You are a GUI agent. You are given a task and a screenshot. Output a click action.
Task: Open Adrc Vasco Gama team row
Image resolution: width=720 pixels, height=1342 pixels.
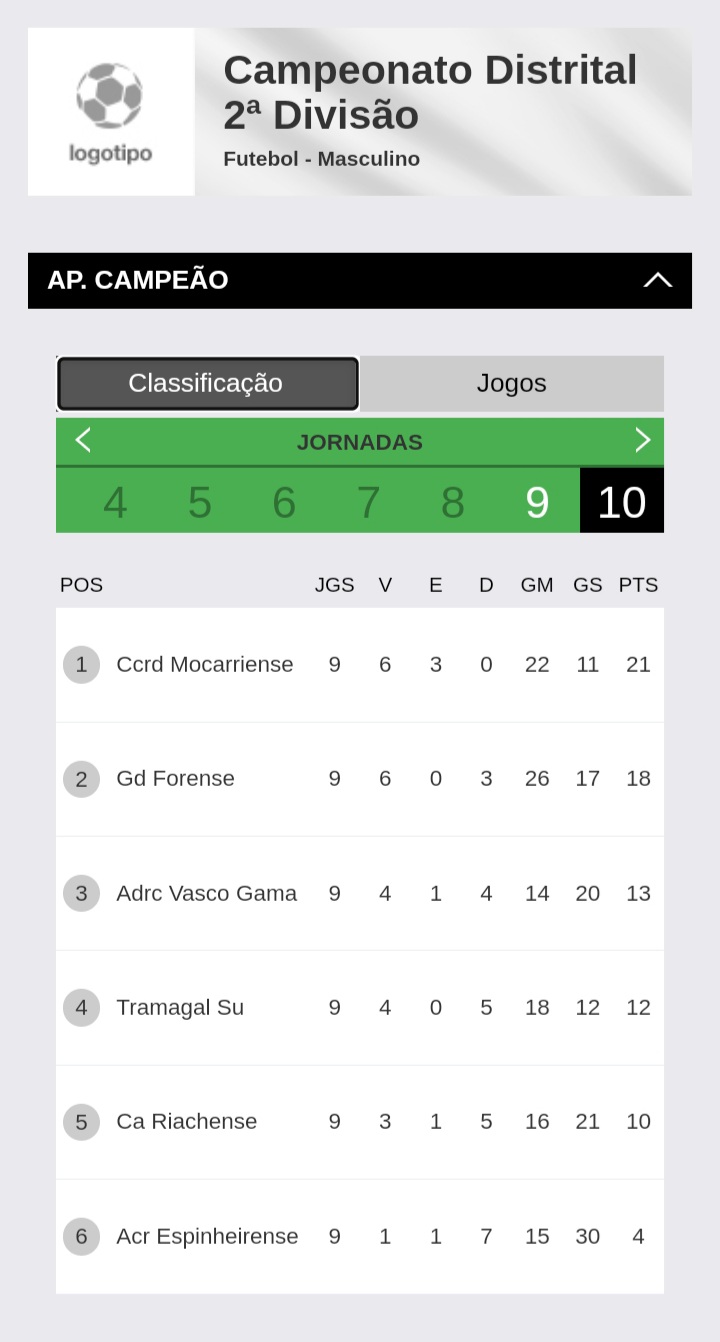pyautogui.click(x=206, y=894)
